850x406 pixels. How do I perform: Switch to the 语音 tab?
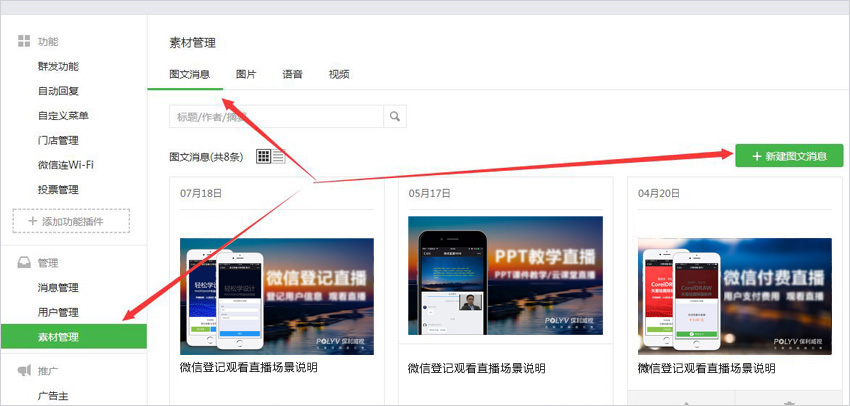tap(293, 75)
